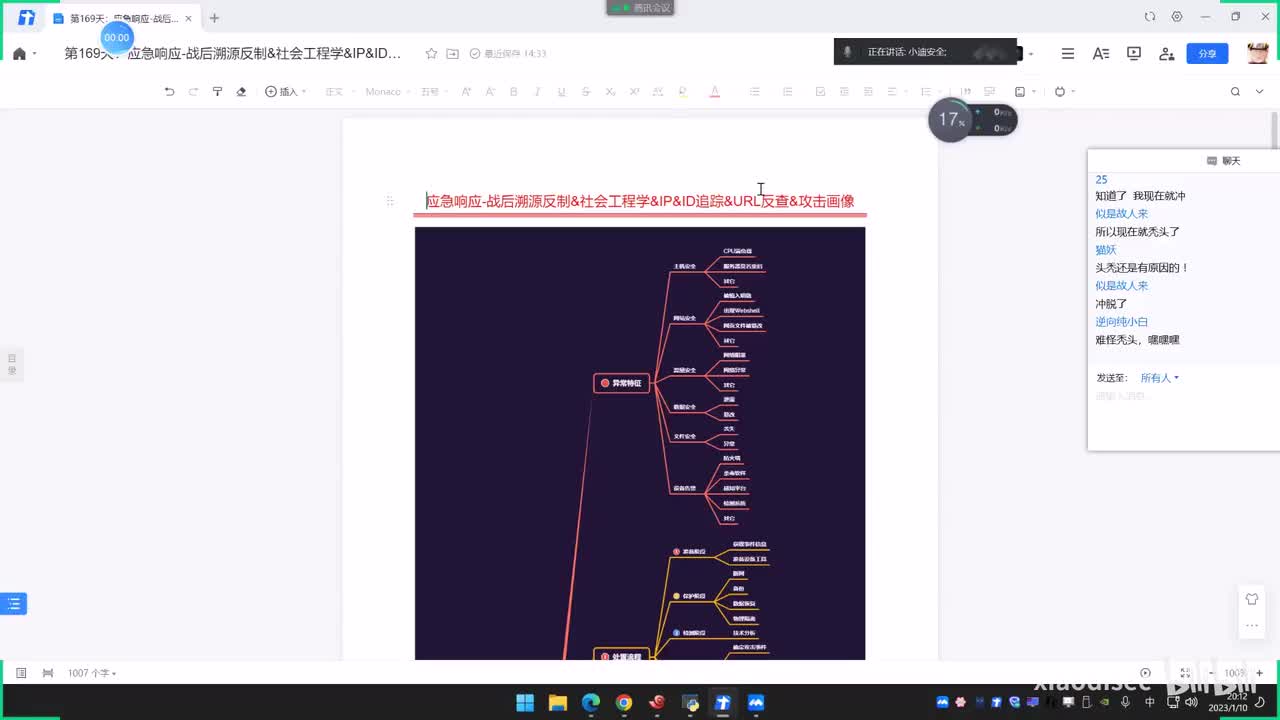Image resolution: width=1280 pixels, height=720 pixels.
Task: Click the blue Share (分享) button
Action: coord(1207,54)
